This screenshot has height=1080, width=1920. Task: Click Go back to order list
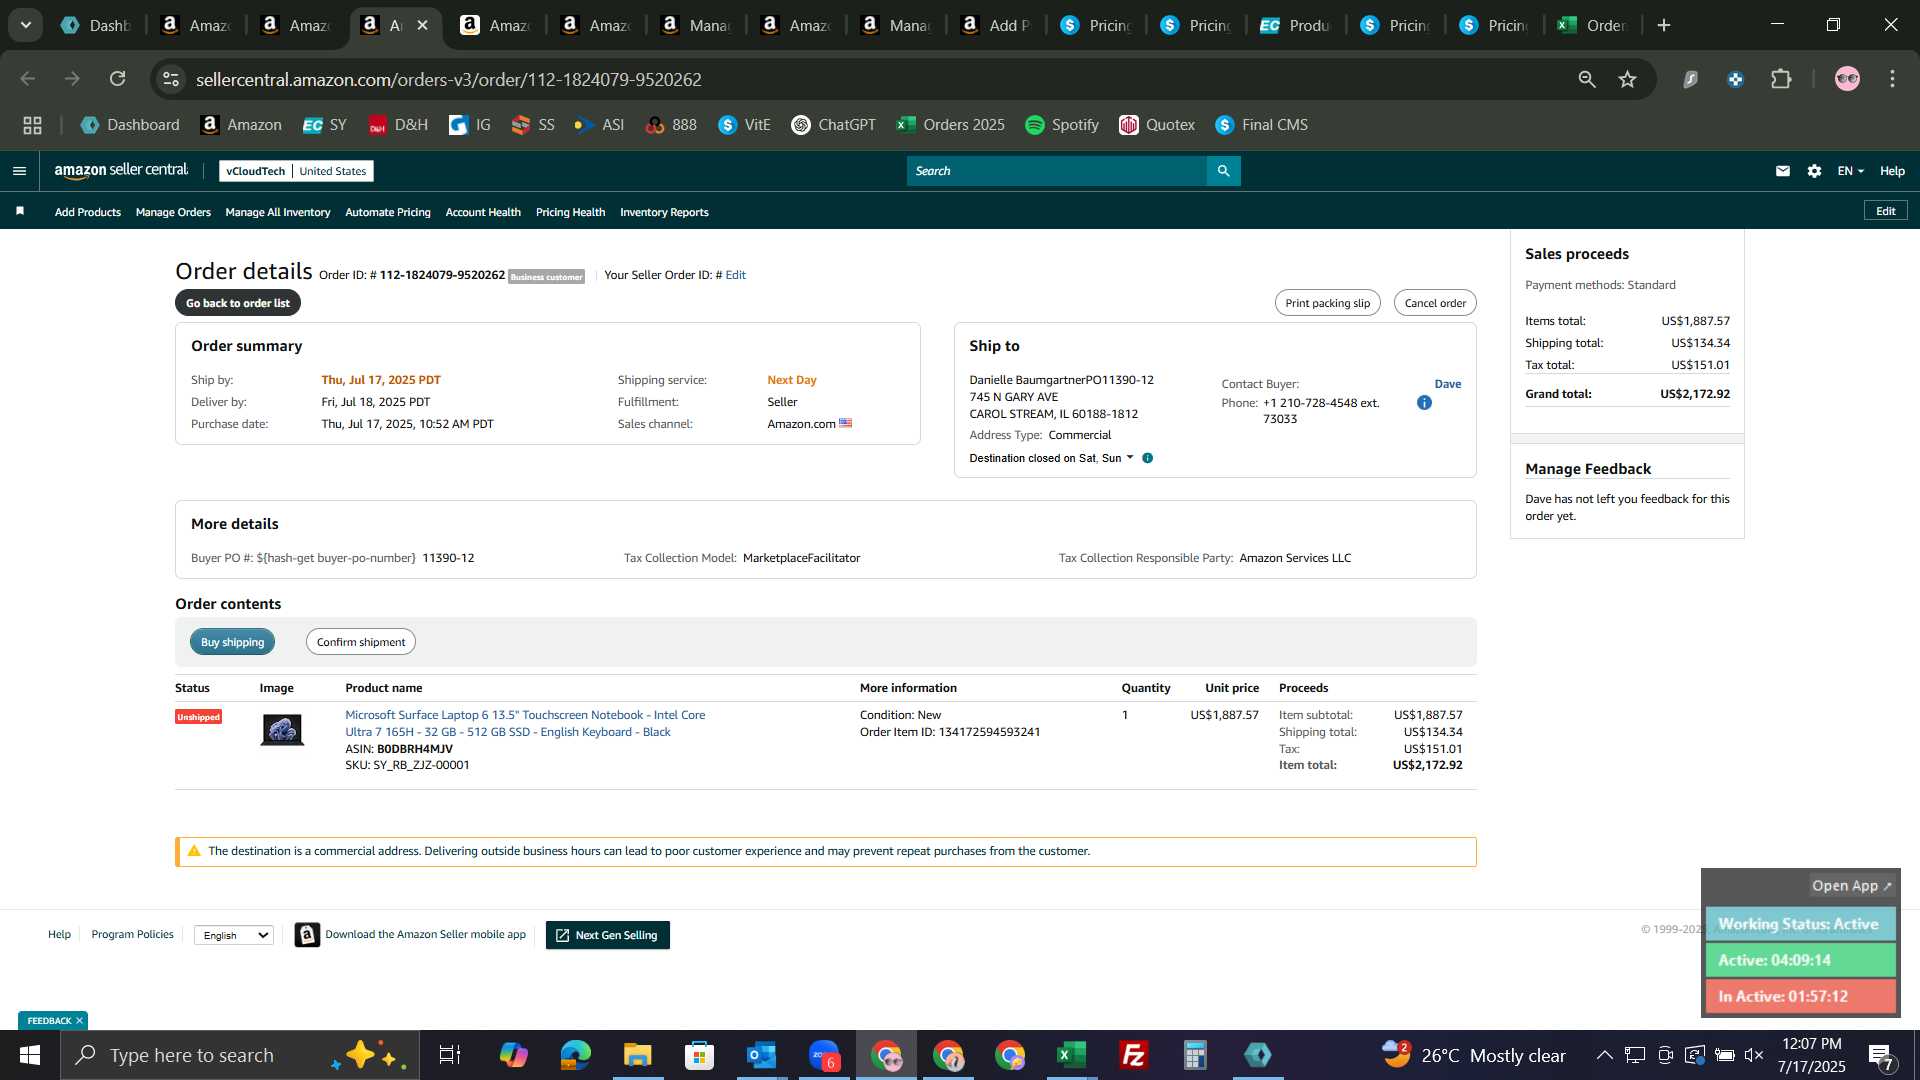click(238, 303)
